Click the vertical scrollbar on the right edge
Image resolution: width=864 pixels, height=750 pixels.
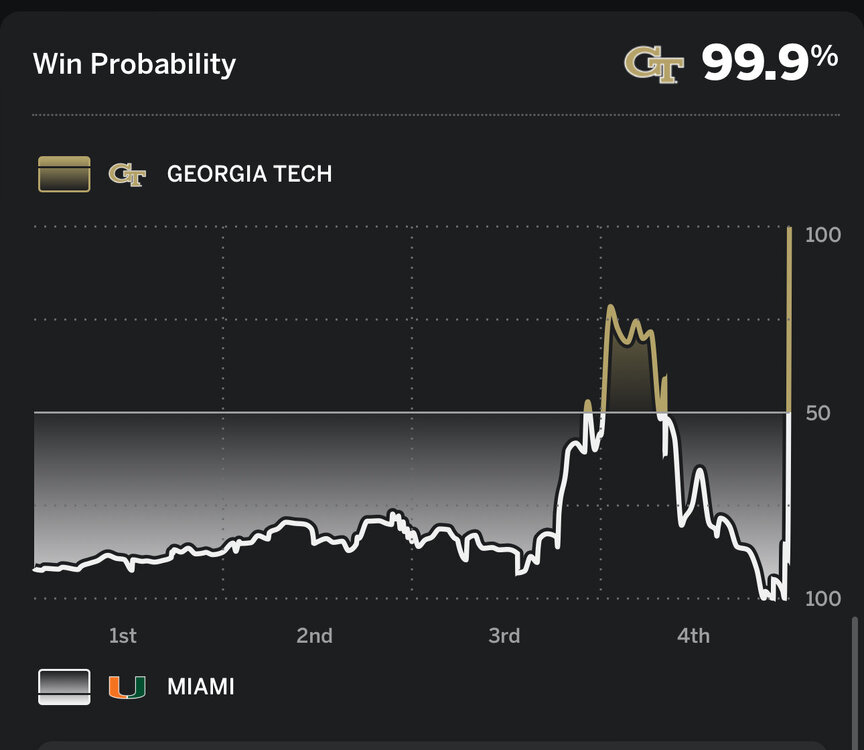[x=854, y=680]
